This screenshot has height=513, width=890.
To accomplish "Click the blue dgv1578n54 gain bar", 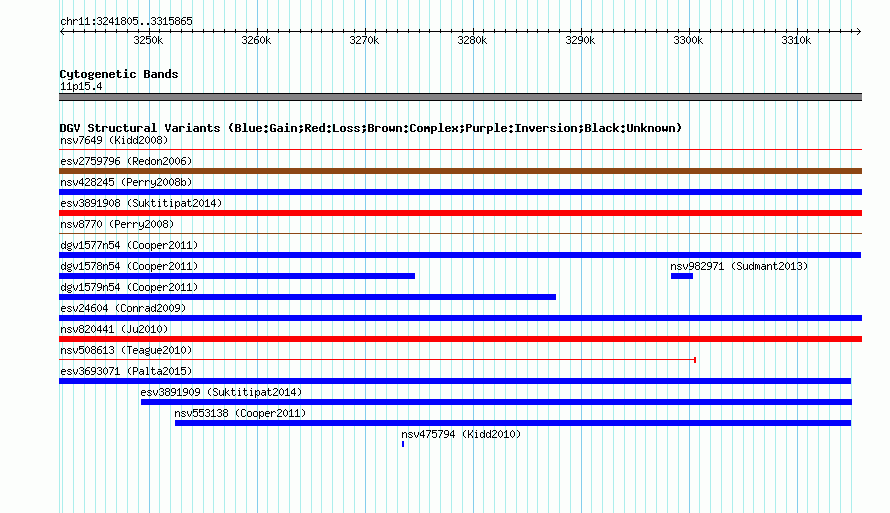I will (237, 276).
